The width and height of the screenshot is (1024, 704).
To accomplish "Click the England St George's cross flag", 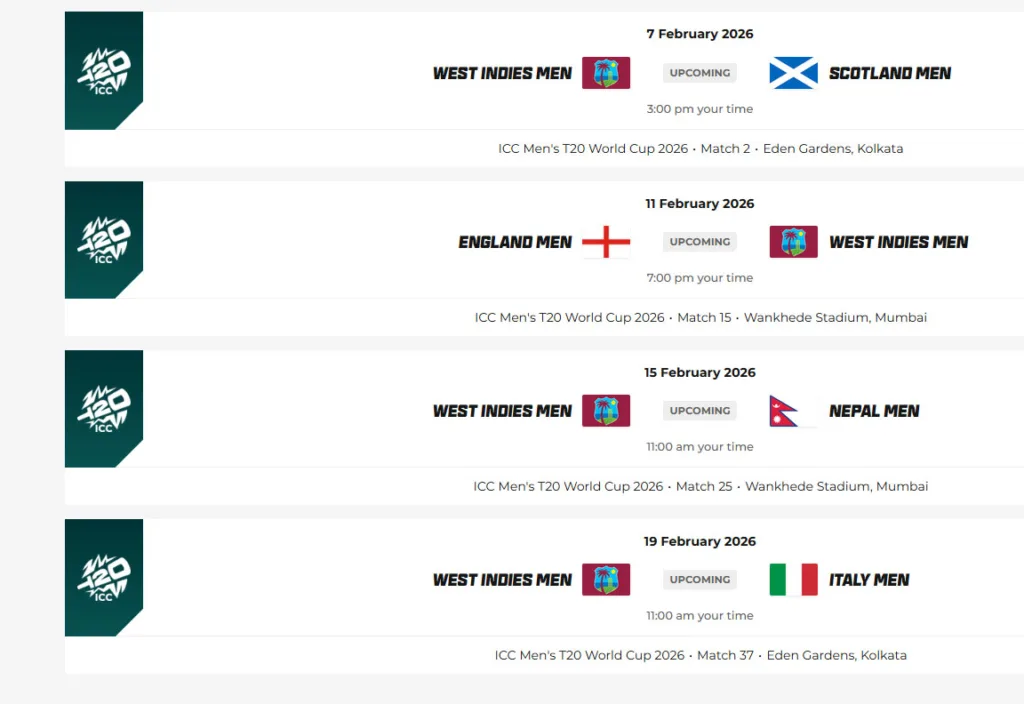I will coord(606,242).
